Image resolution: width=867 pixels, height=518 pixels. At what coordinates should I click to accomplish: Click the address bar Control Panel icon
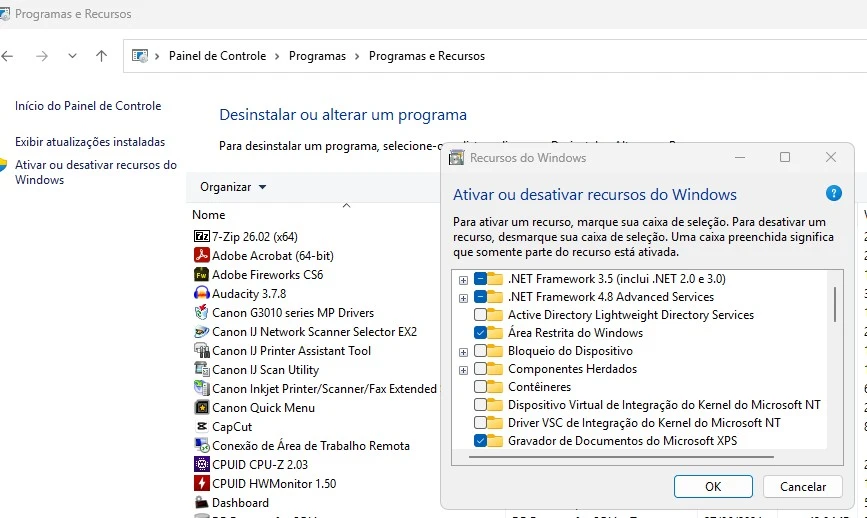(140, 56)
